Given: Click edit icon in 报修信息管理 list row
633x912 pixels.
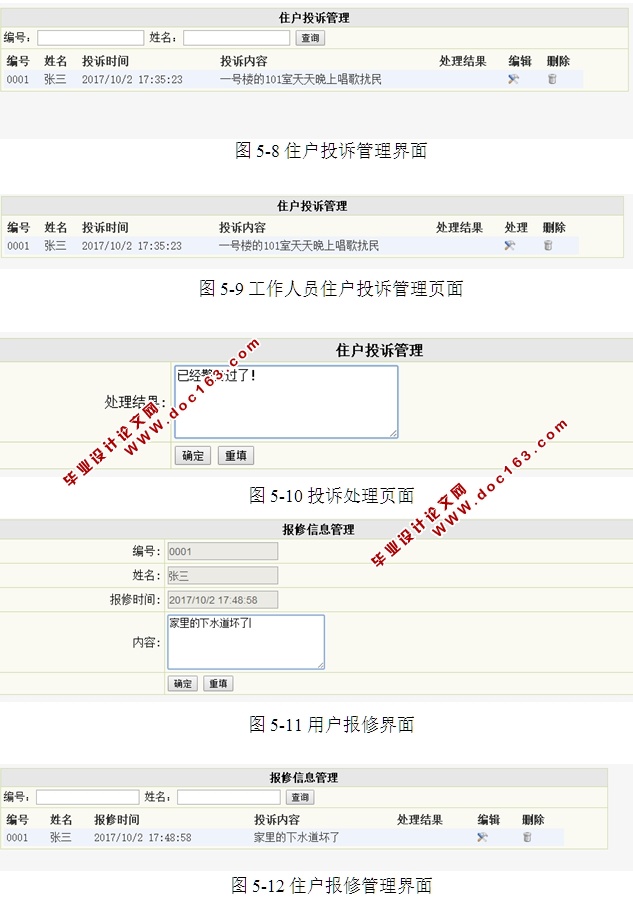Looking at the screenshot, I should pos(482,837).
